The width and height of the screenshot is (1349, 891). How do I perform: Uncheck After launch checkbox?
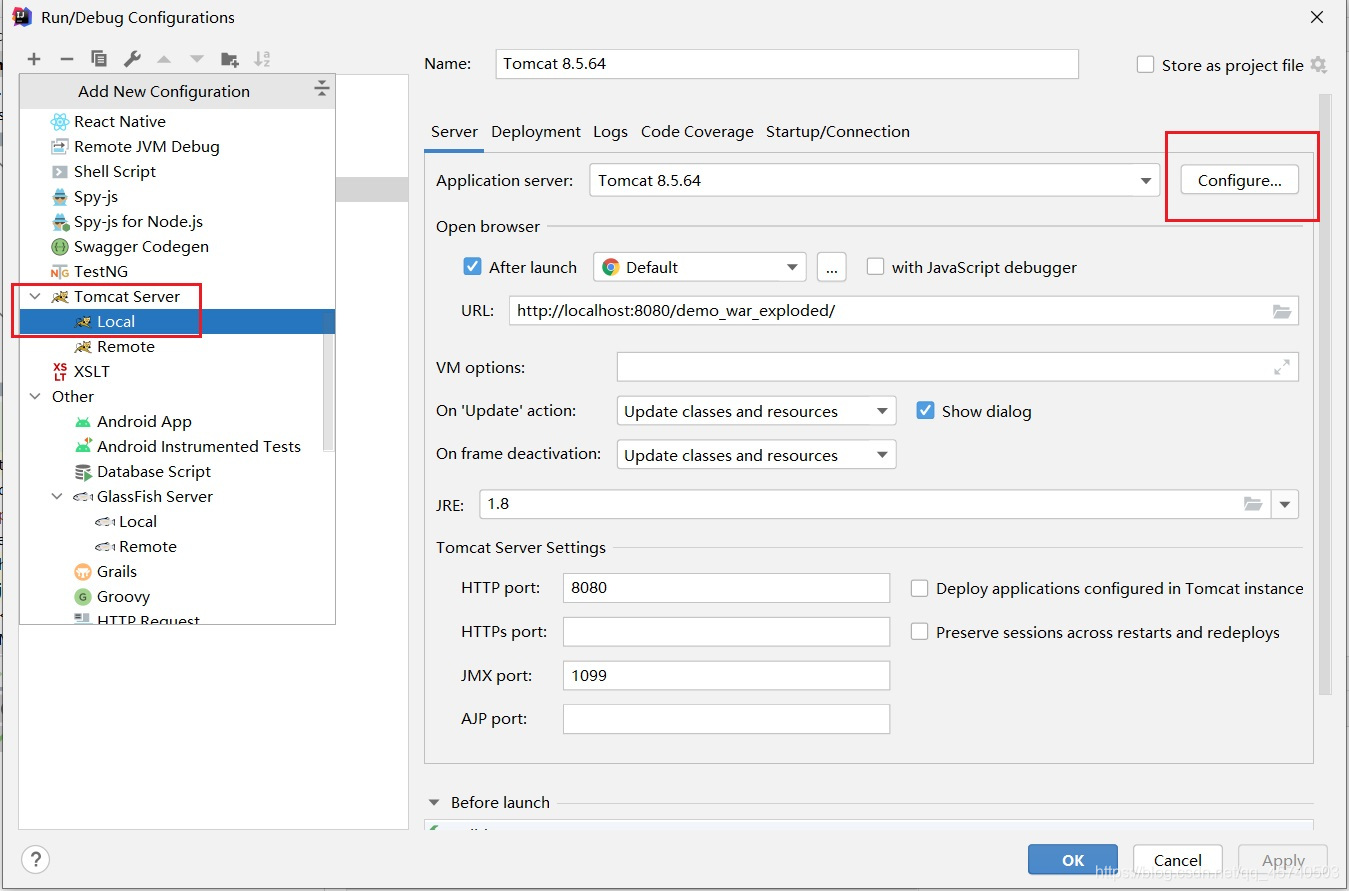(473, 267)
